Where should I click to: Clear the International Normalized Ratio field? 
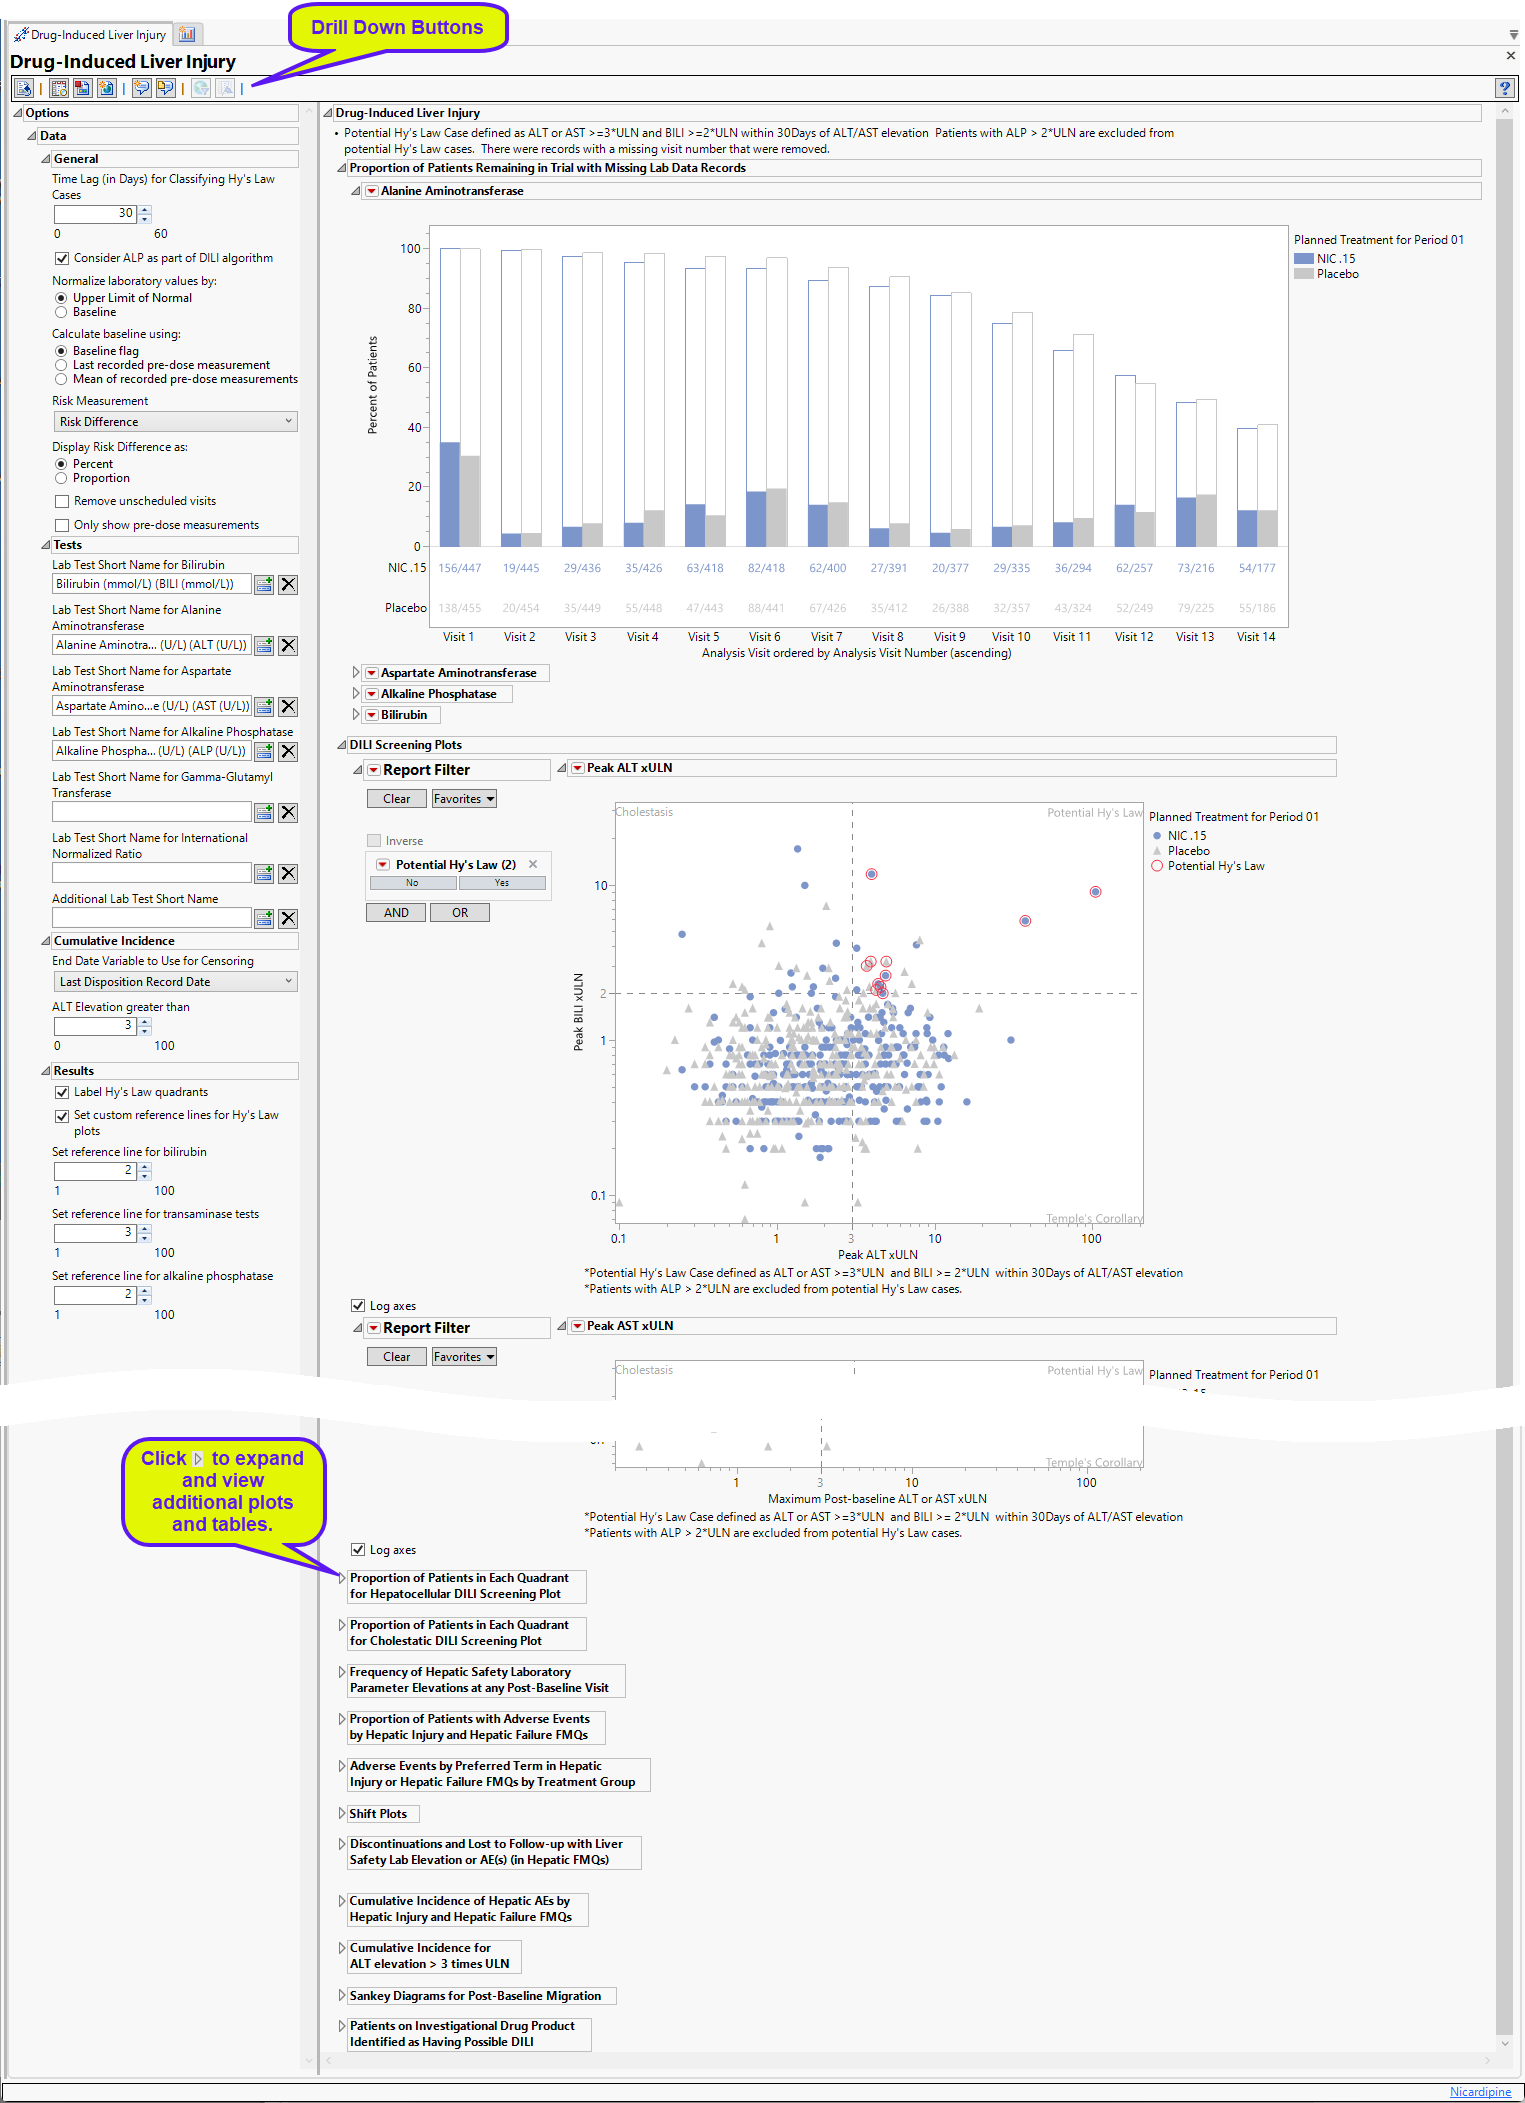[x=288, y=874]
